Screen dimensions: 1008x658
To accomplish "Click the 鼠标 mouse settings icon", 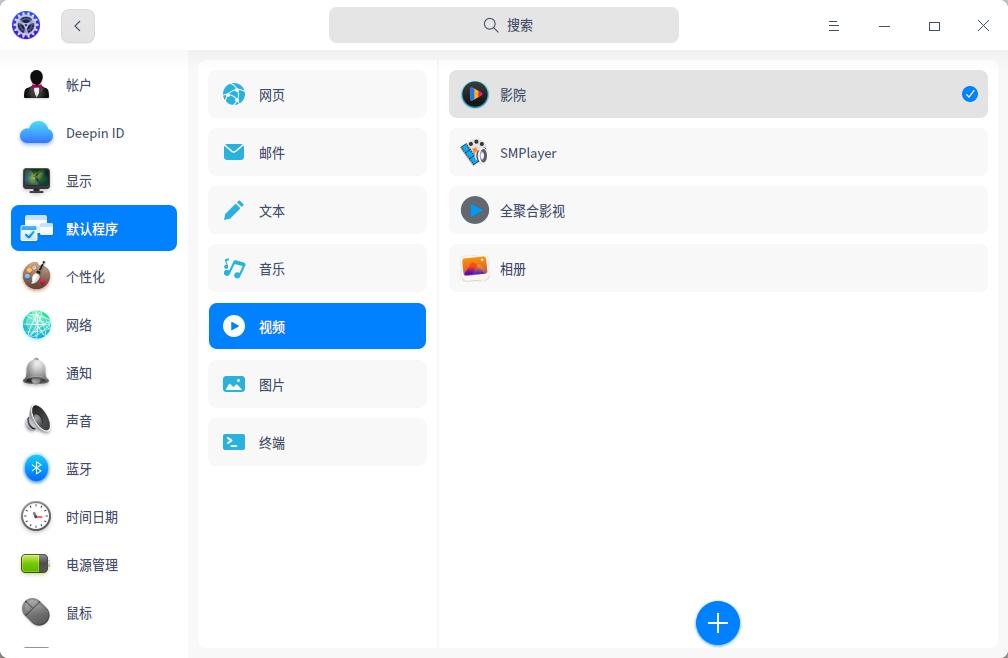I will (36, 612).
